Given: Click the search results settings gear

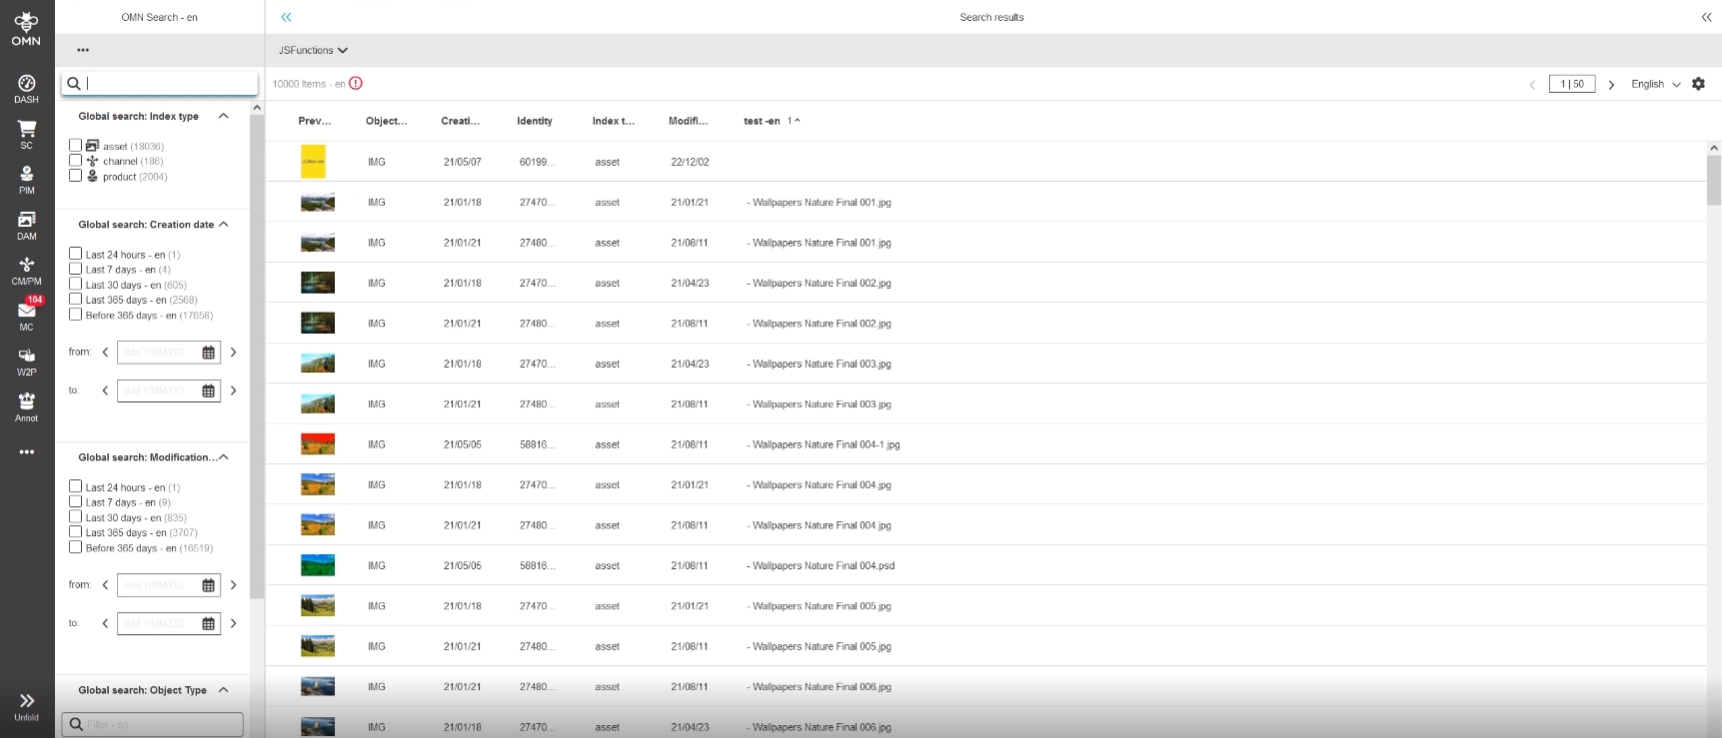Looking at the screenshot, I should pos(1698,84).
